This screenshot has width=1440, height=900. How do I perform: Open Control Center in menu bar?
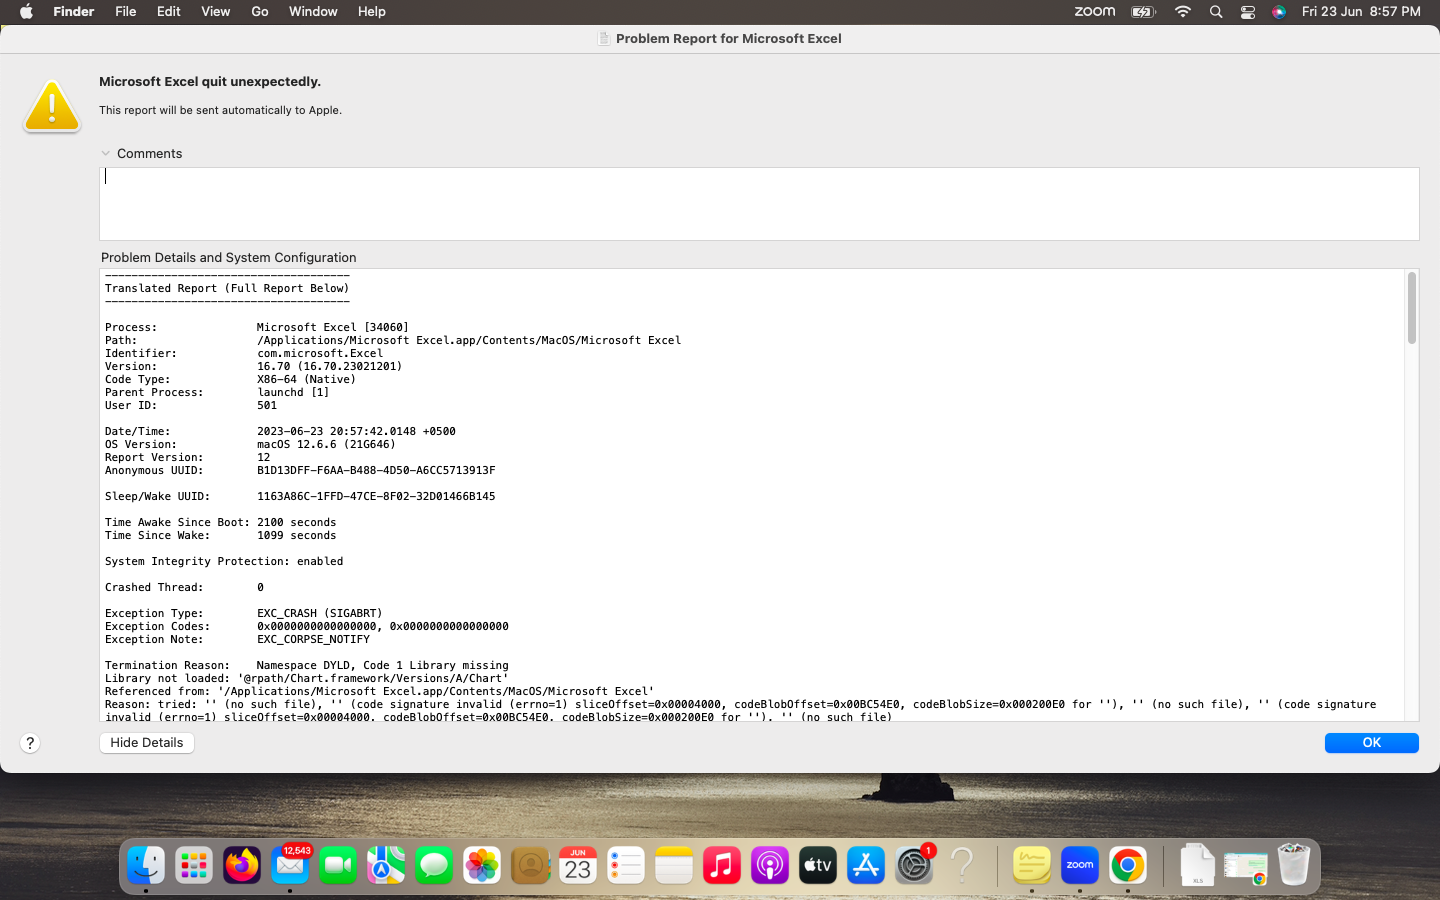click(1248, 12)
